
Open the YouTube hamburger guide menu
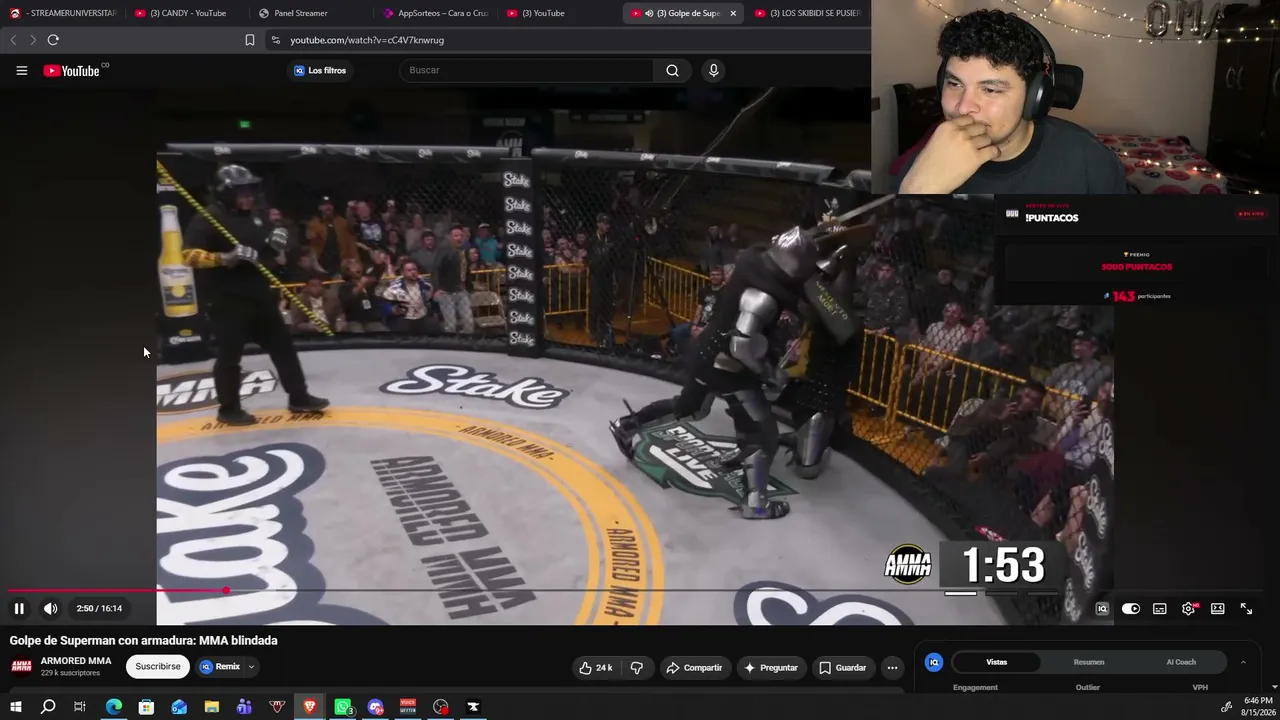(21, 70)
